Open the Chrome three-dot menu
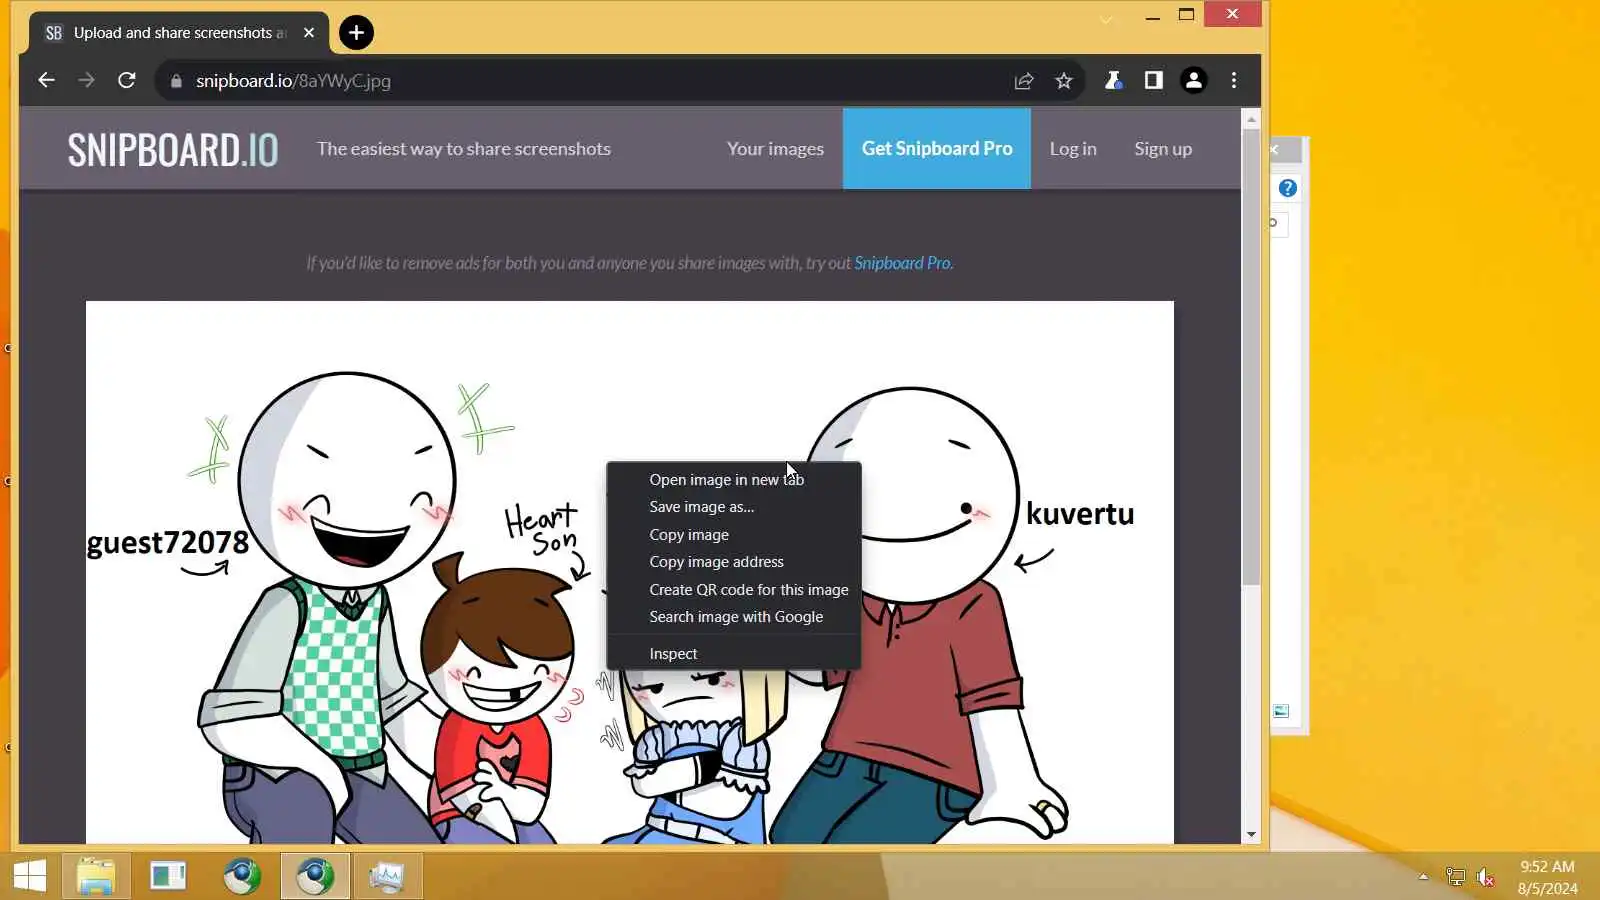 [x=1234, y=80]
